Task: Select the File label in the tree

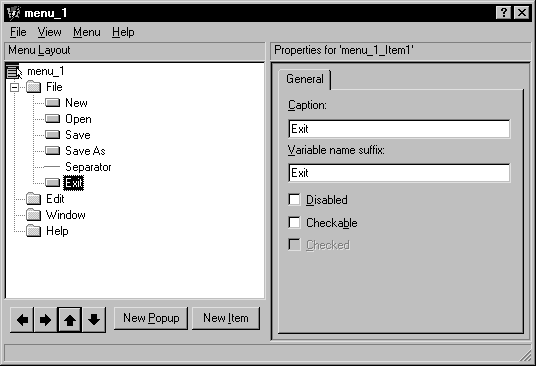Action: tap(54, 87)
